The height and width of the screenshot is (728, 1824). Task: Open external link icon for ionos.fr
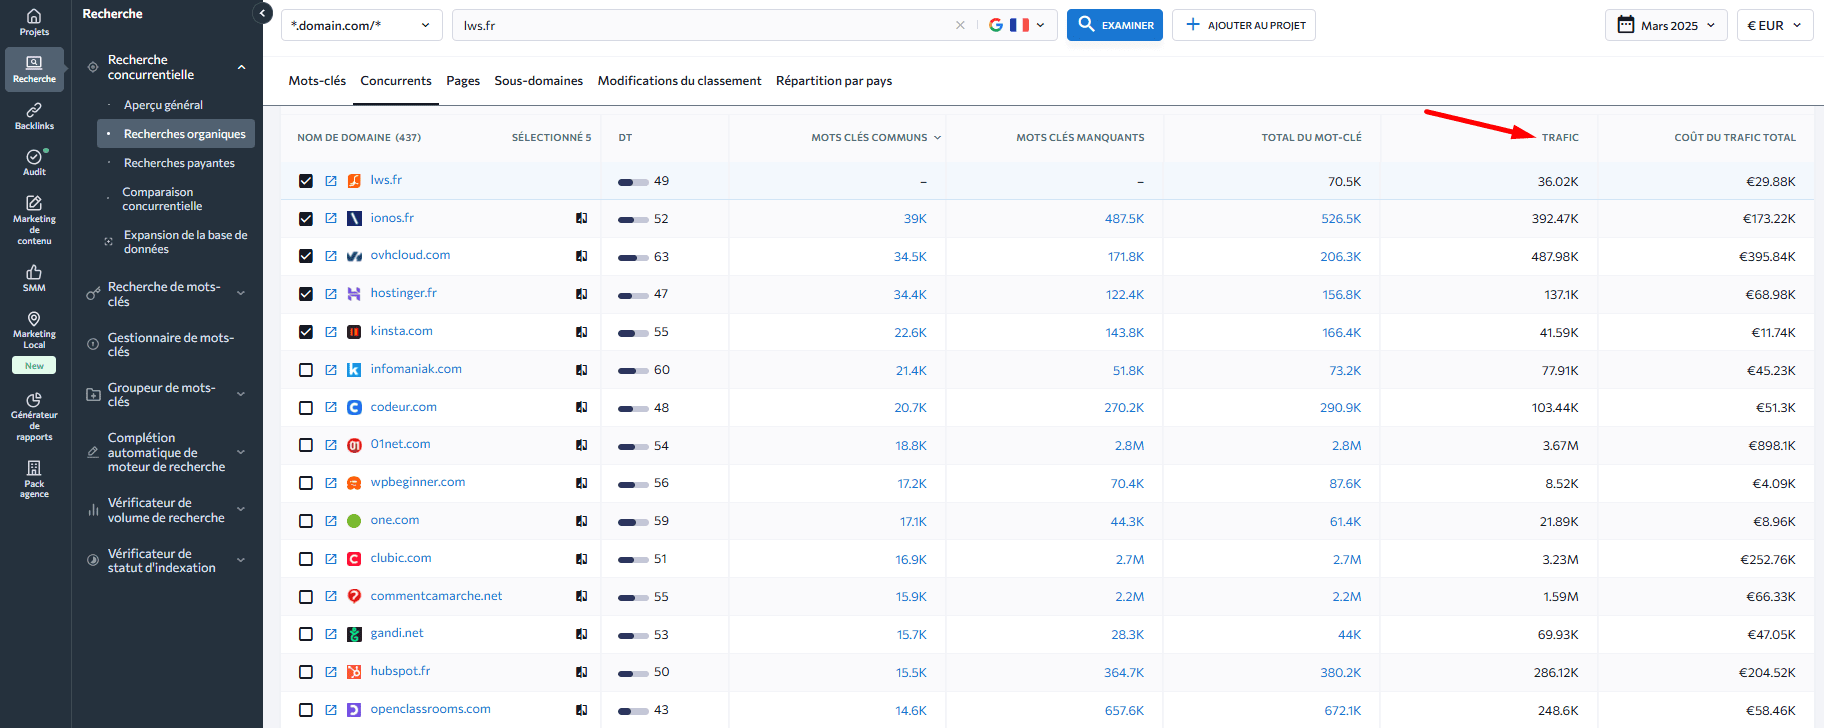tap(331, 218)
